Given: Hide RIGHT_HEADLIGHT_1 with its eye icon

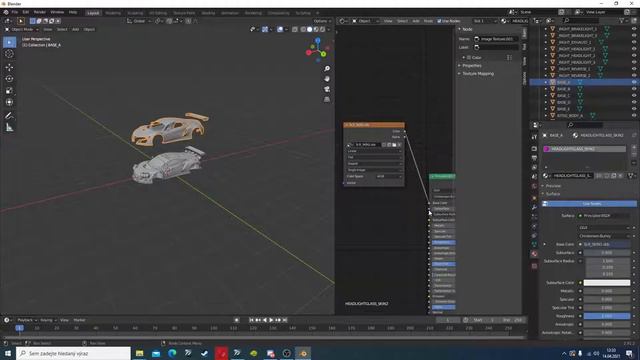Looking at the screenshot, I should 634,49.
